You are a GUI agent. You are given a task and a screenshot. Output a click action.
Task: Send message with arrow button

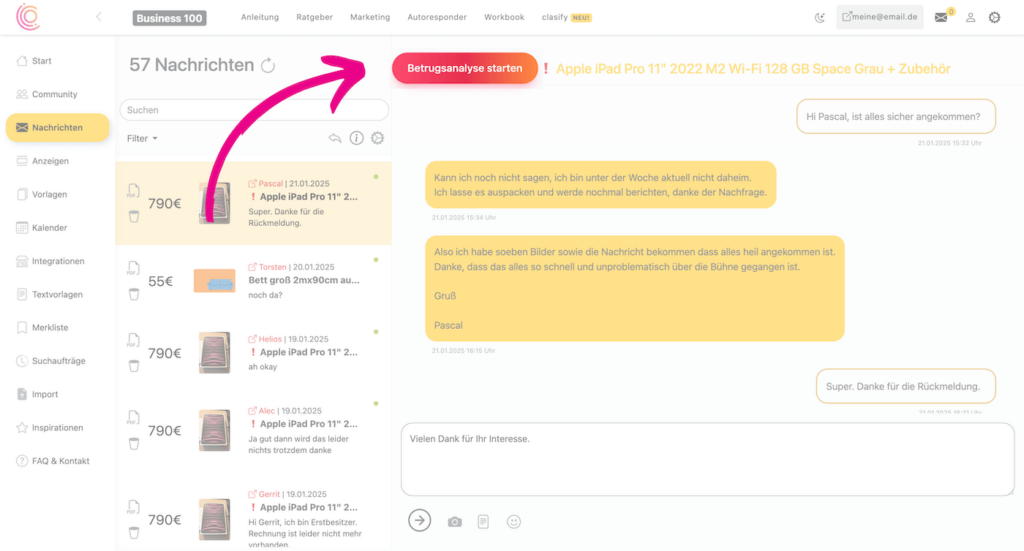[419, 520]
